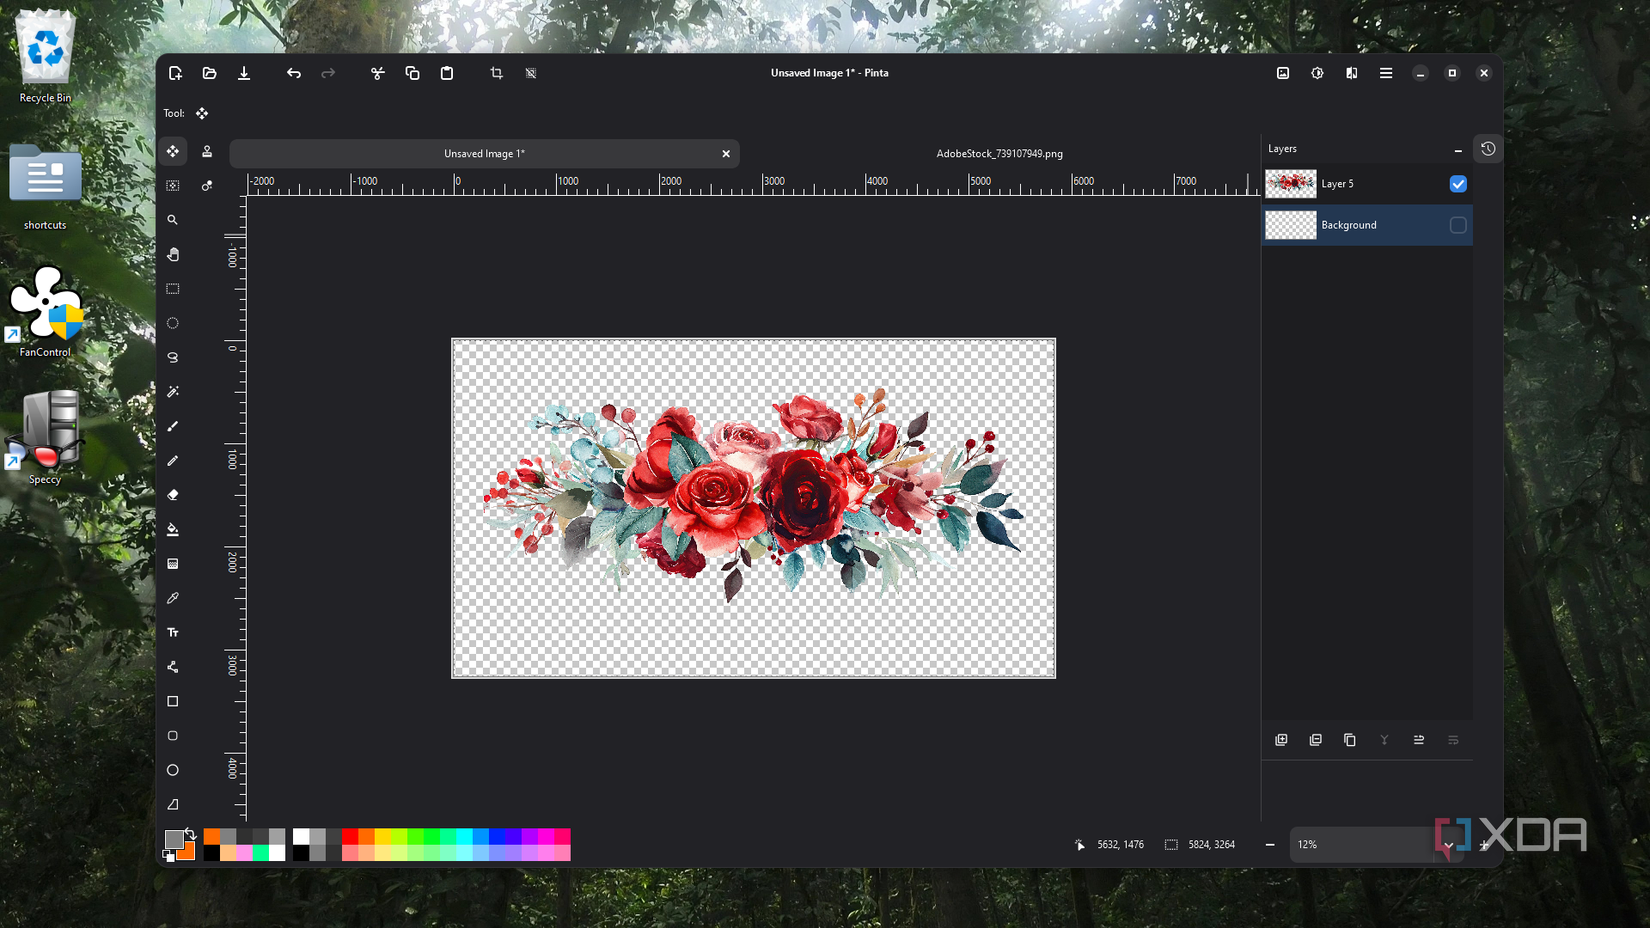Select the Ellipse shape tool
This screenshot has height=928, width=1650.
(x=173, y=770)
